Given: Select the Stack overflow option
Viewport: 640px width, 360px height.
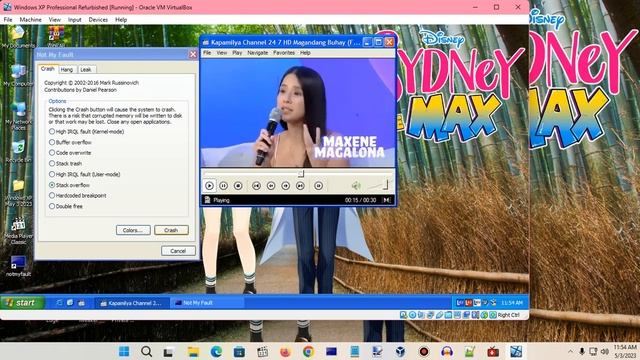Looking at the screenshot, I should [x=69, y=185].
